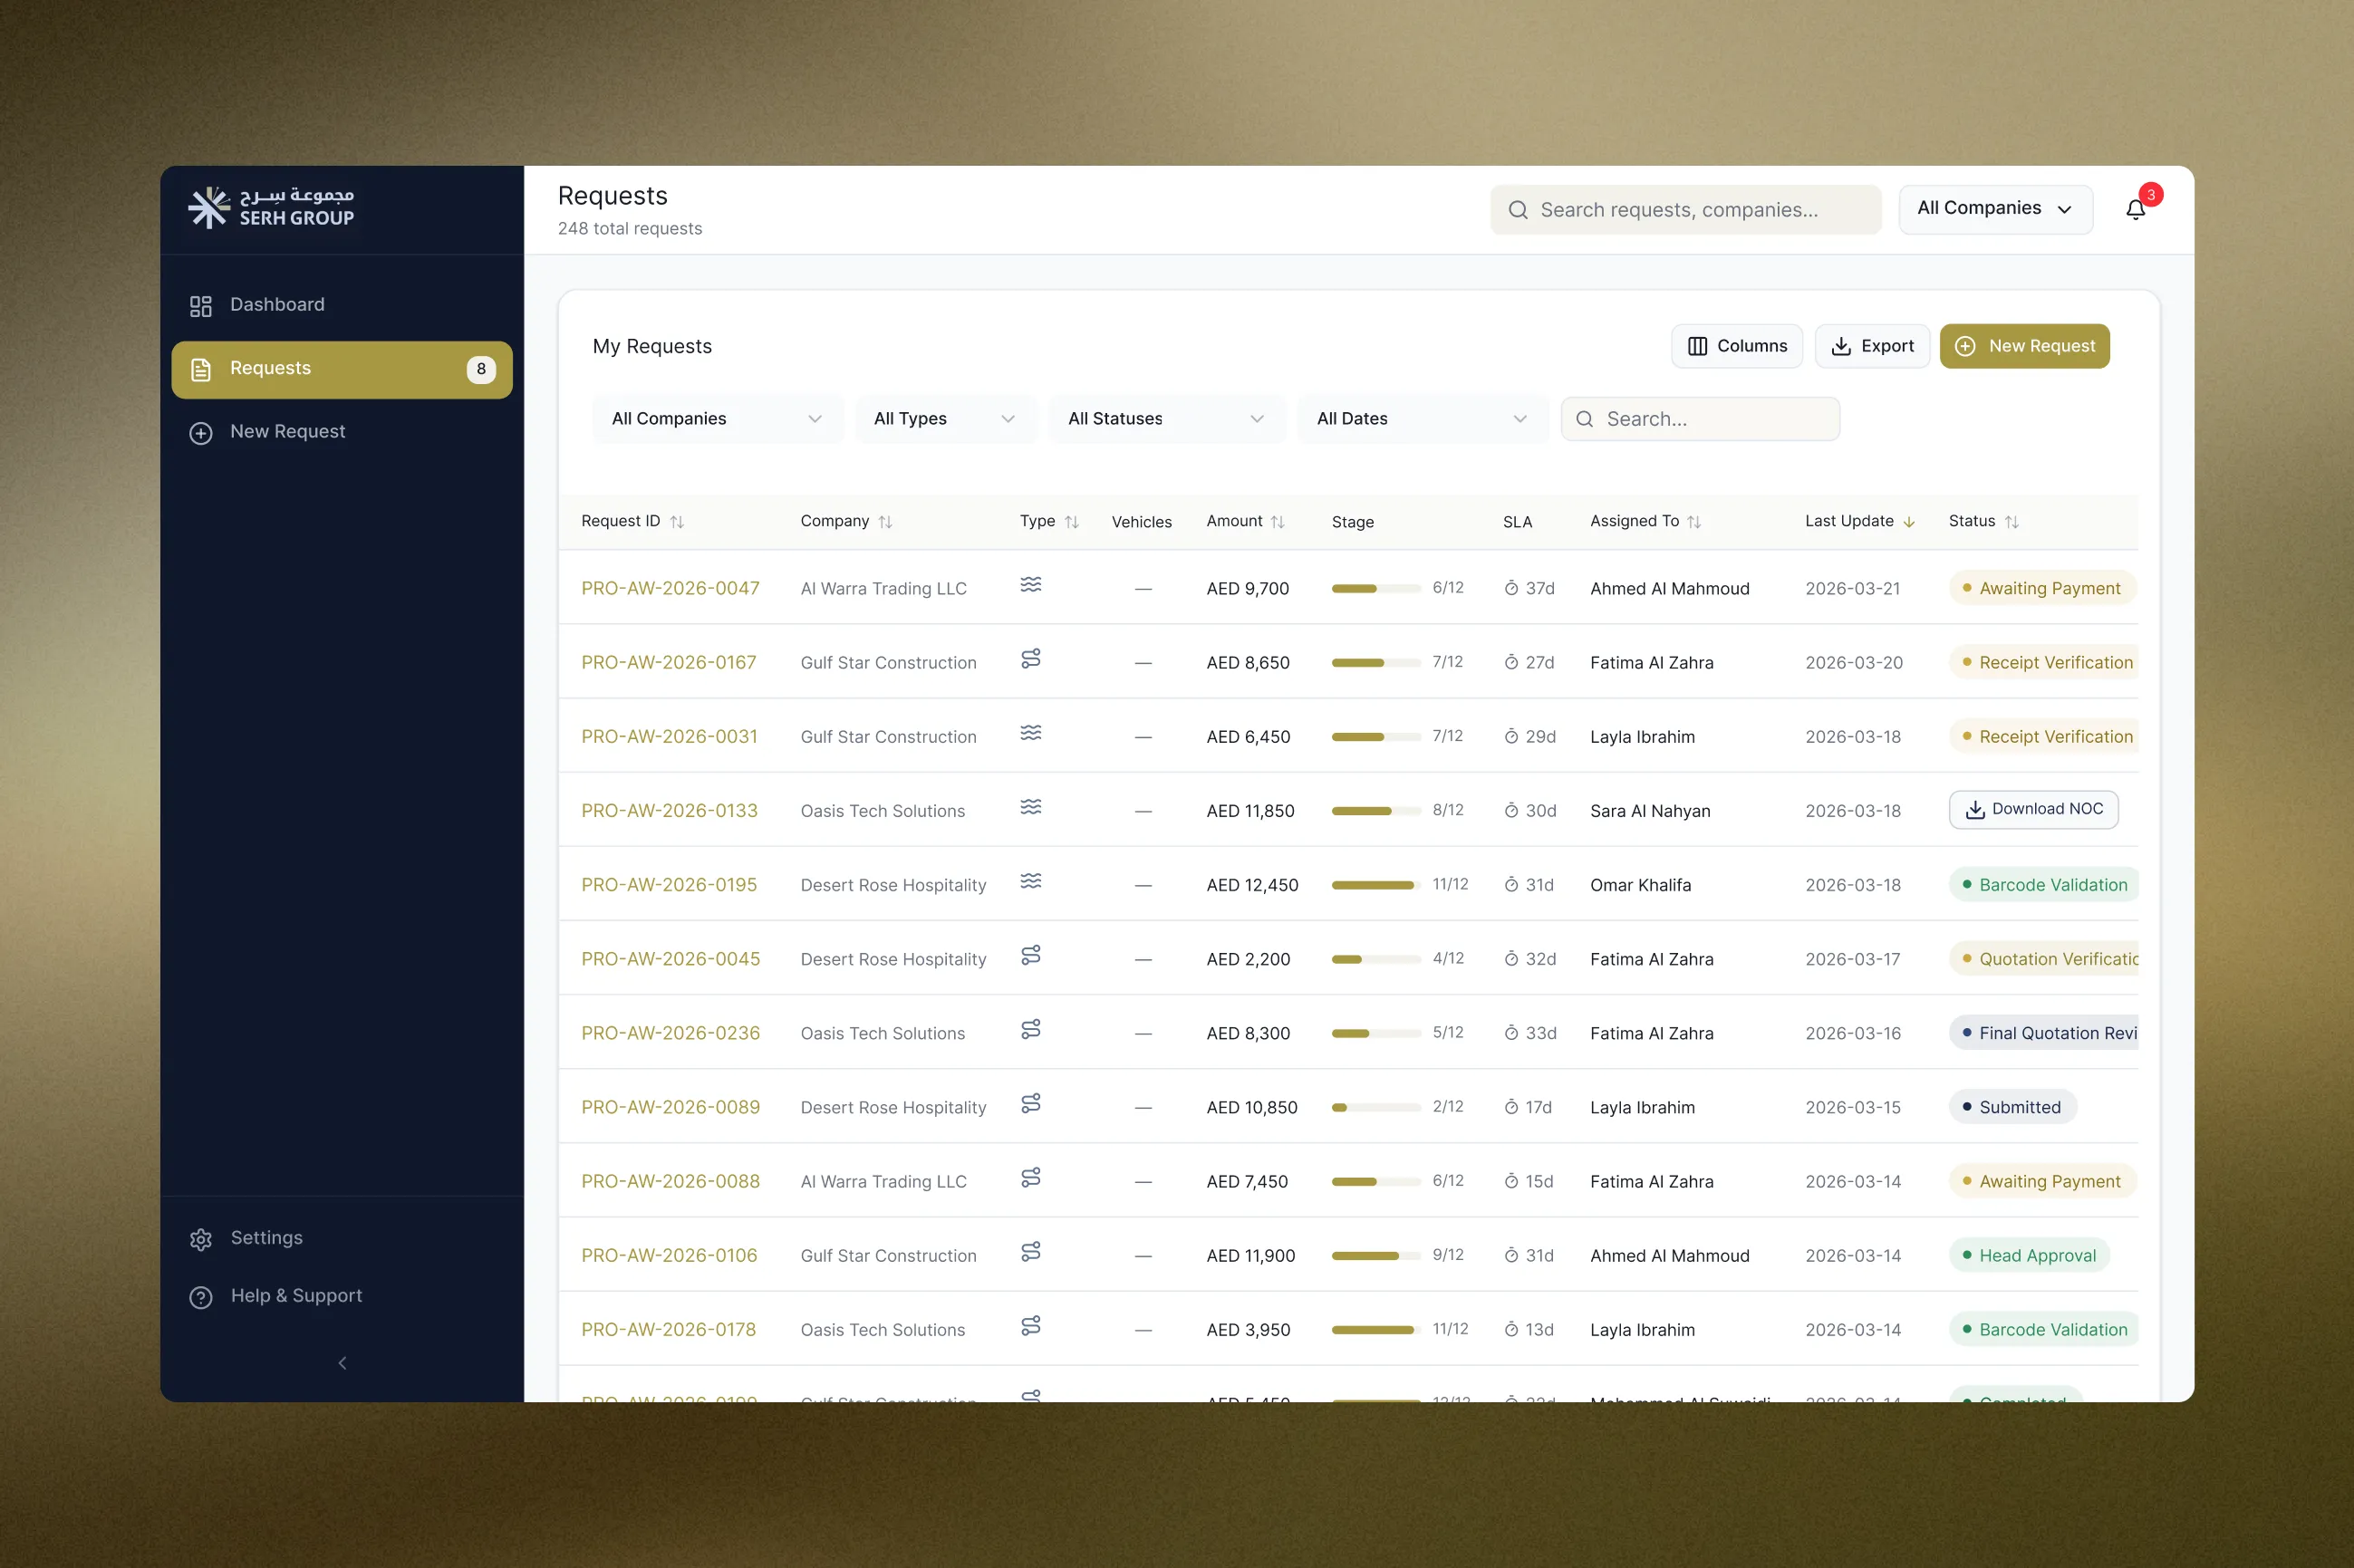The width and height of the screenshot is (2354, 1568).
Task: Open Help & Support
Action: 342,1296
